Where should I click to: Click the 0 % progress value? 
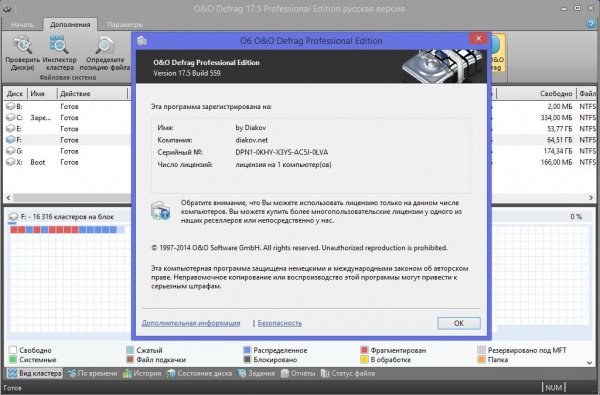point(576,217)
